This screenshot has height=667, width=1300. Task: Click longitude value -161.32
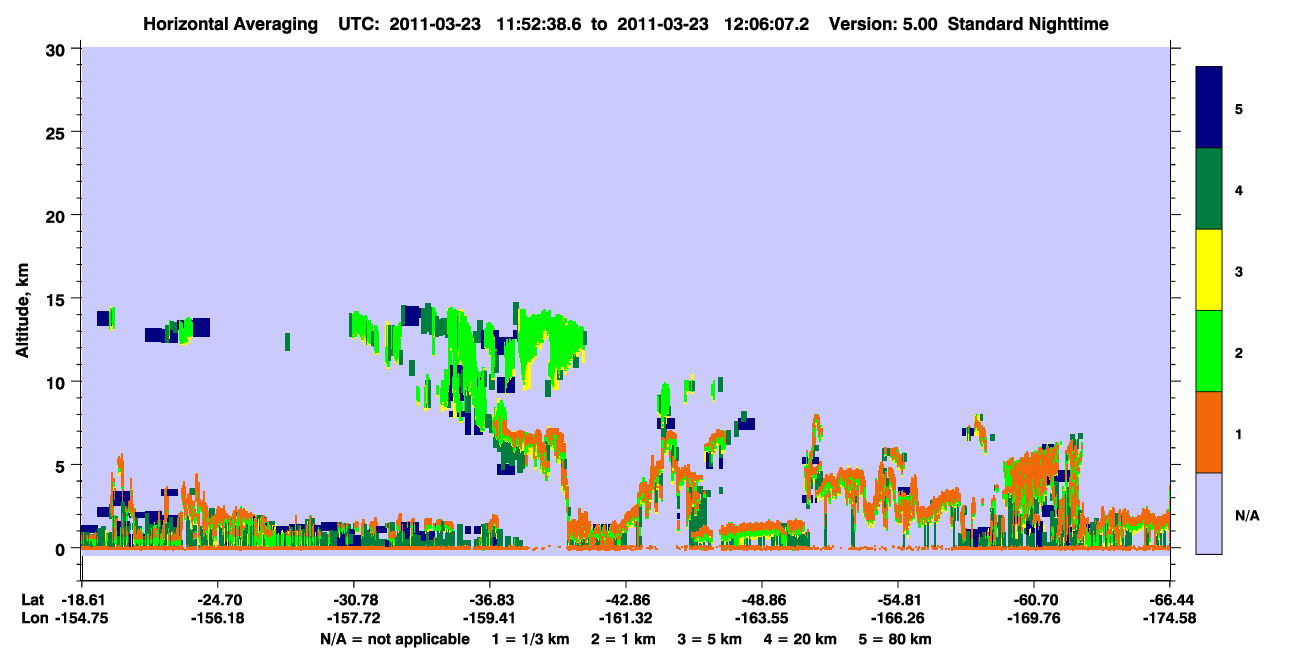tap(626, 618)
